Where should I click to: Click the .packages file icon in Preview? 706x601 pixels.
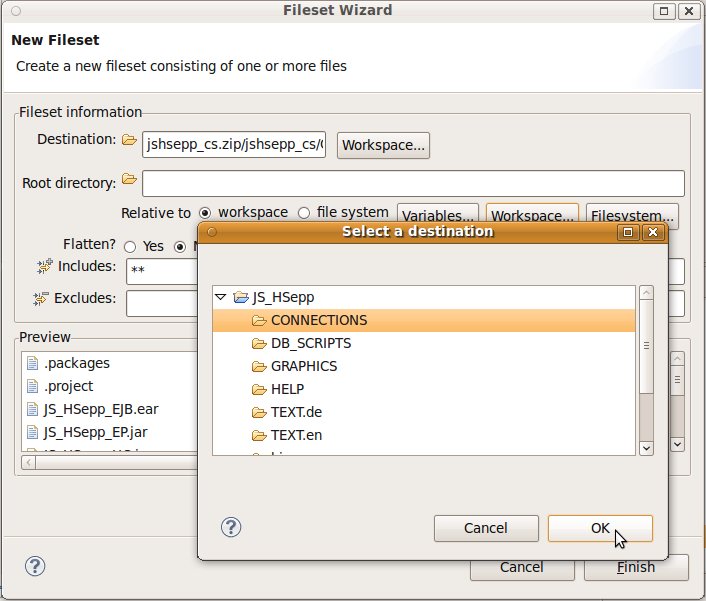[x=32, y=363]
